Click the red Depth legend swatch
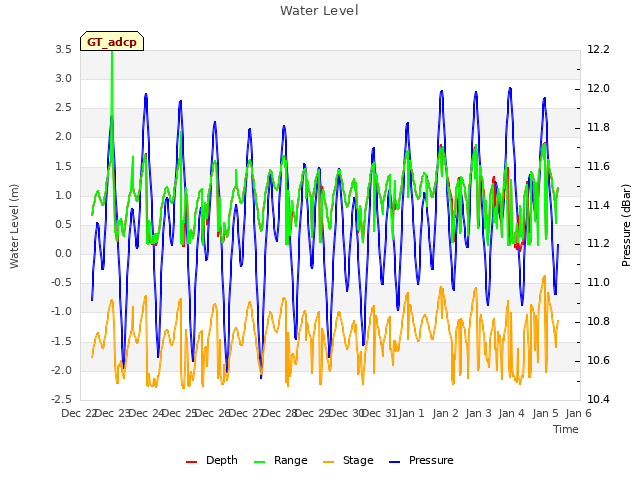The height and width of the screenshot is (480, 640). (x=191, y=462)
